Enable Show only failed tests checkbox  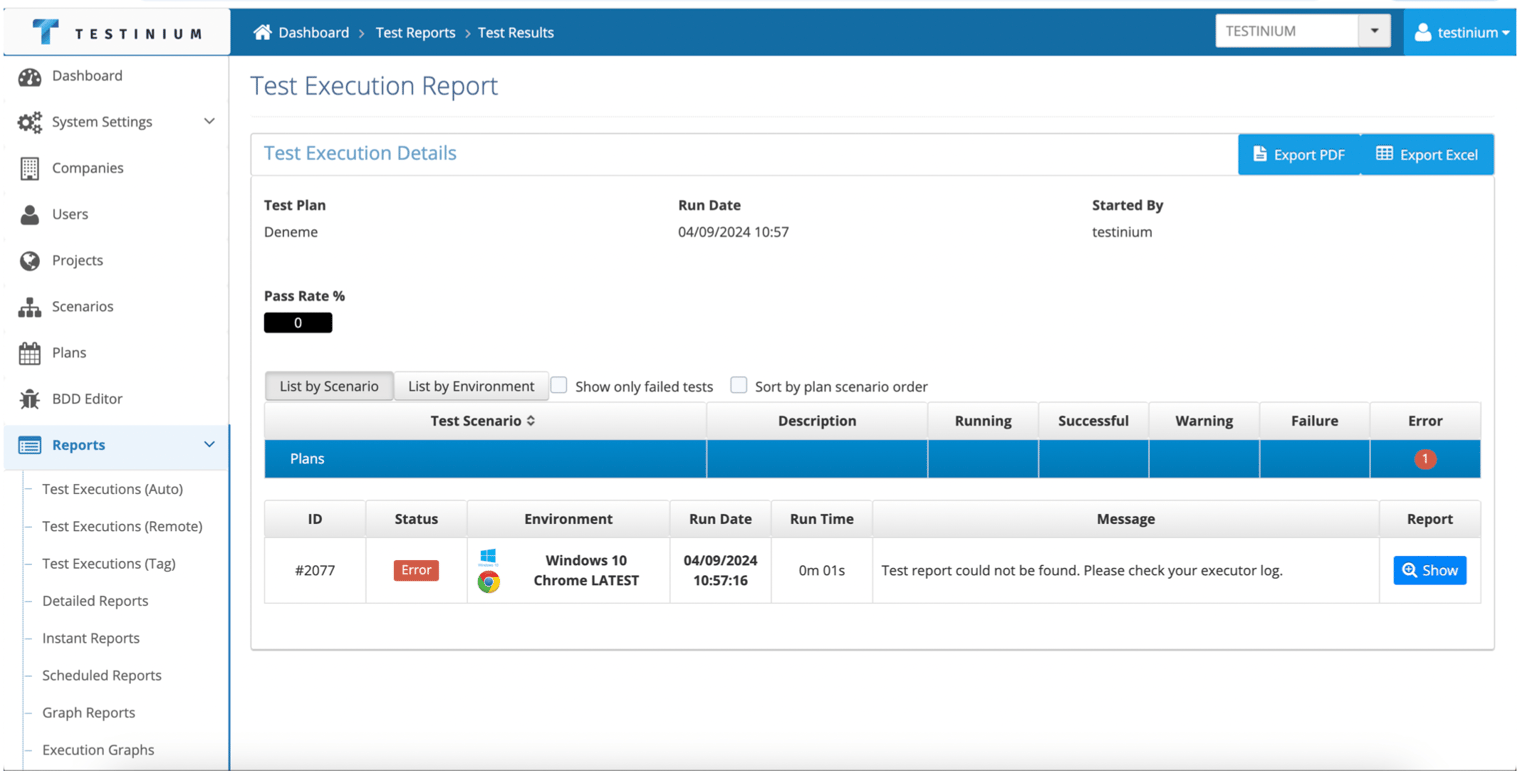tap(559, 386)
